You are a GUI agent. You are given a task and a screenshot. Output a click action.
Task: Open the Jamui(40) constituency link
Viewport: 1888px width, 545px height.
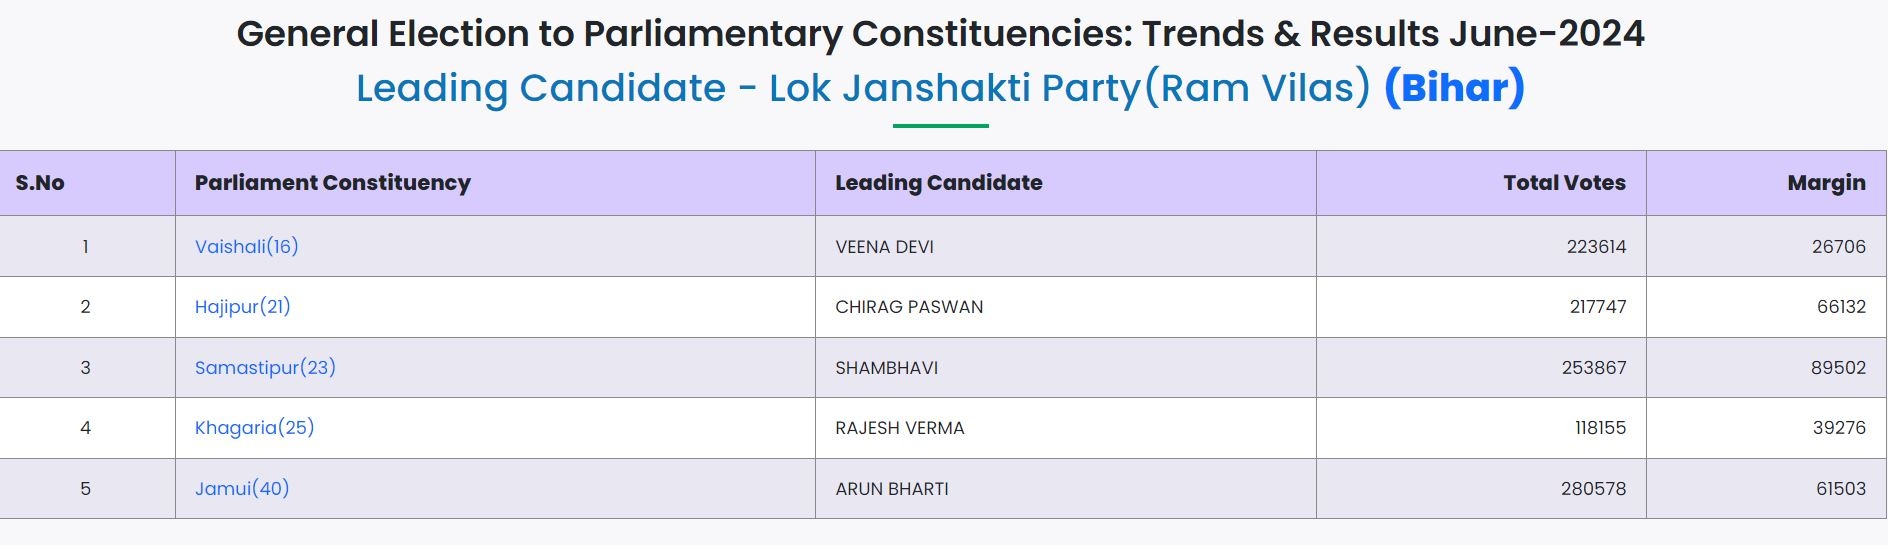(242, 489)
